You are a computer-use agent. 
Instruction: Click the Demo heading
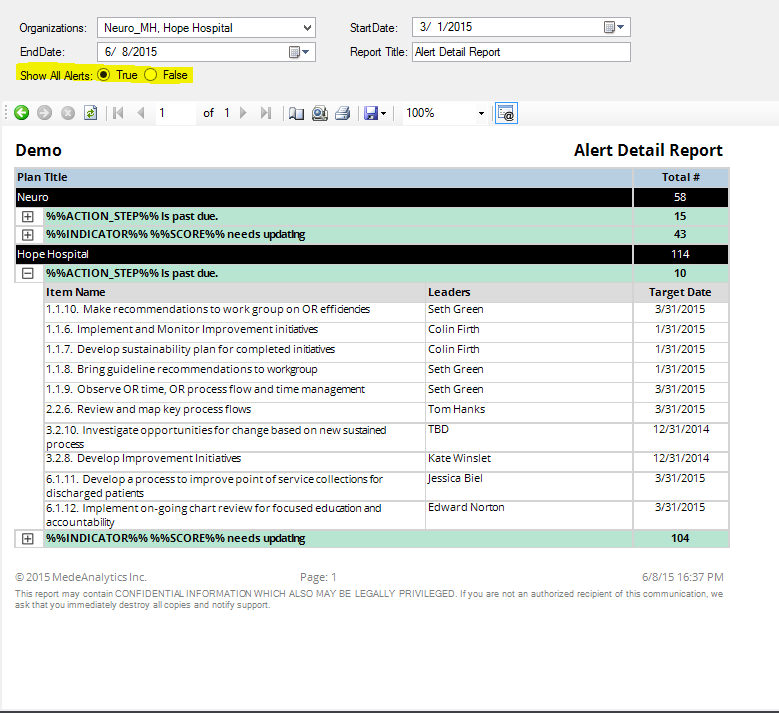[38, 150]
